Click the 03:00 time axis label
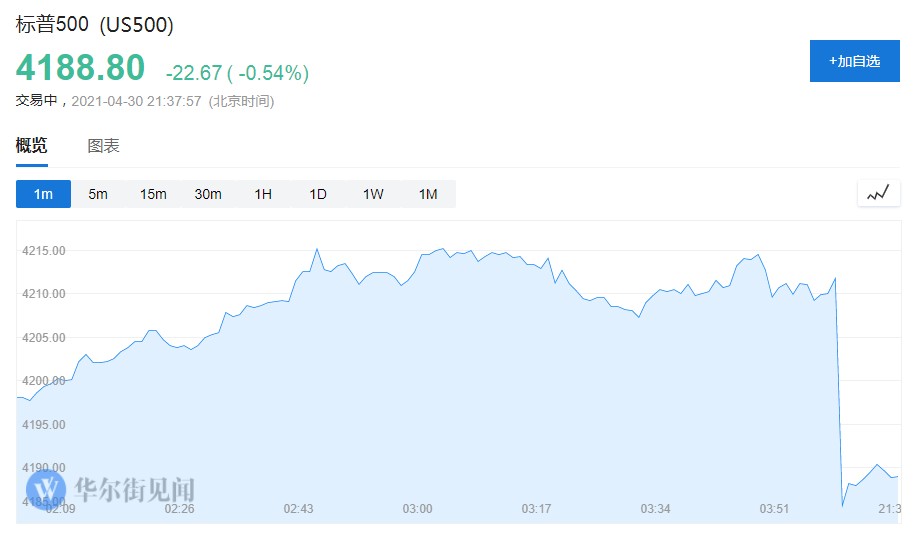This screenshot has width=915, height=538. tap(417, 509)
